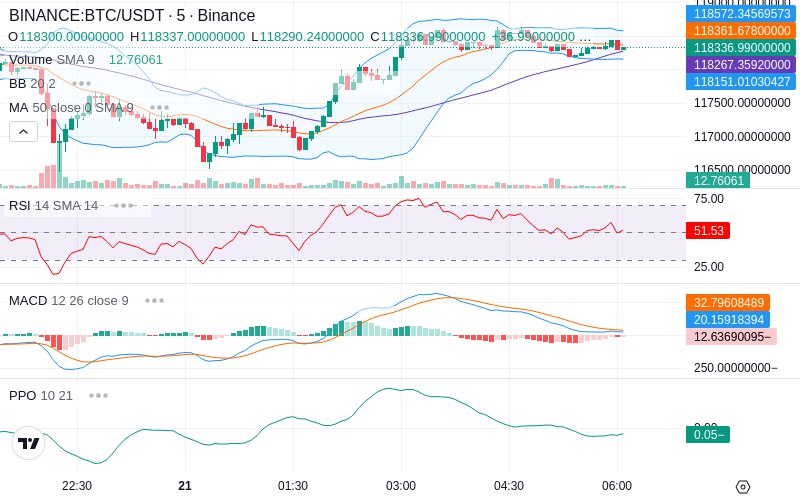Viewport: 800px width, 500px height.
Task: Open more options for MA 50 indicator
Action: [x=159, y=108]
